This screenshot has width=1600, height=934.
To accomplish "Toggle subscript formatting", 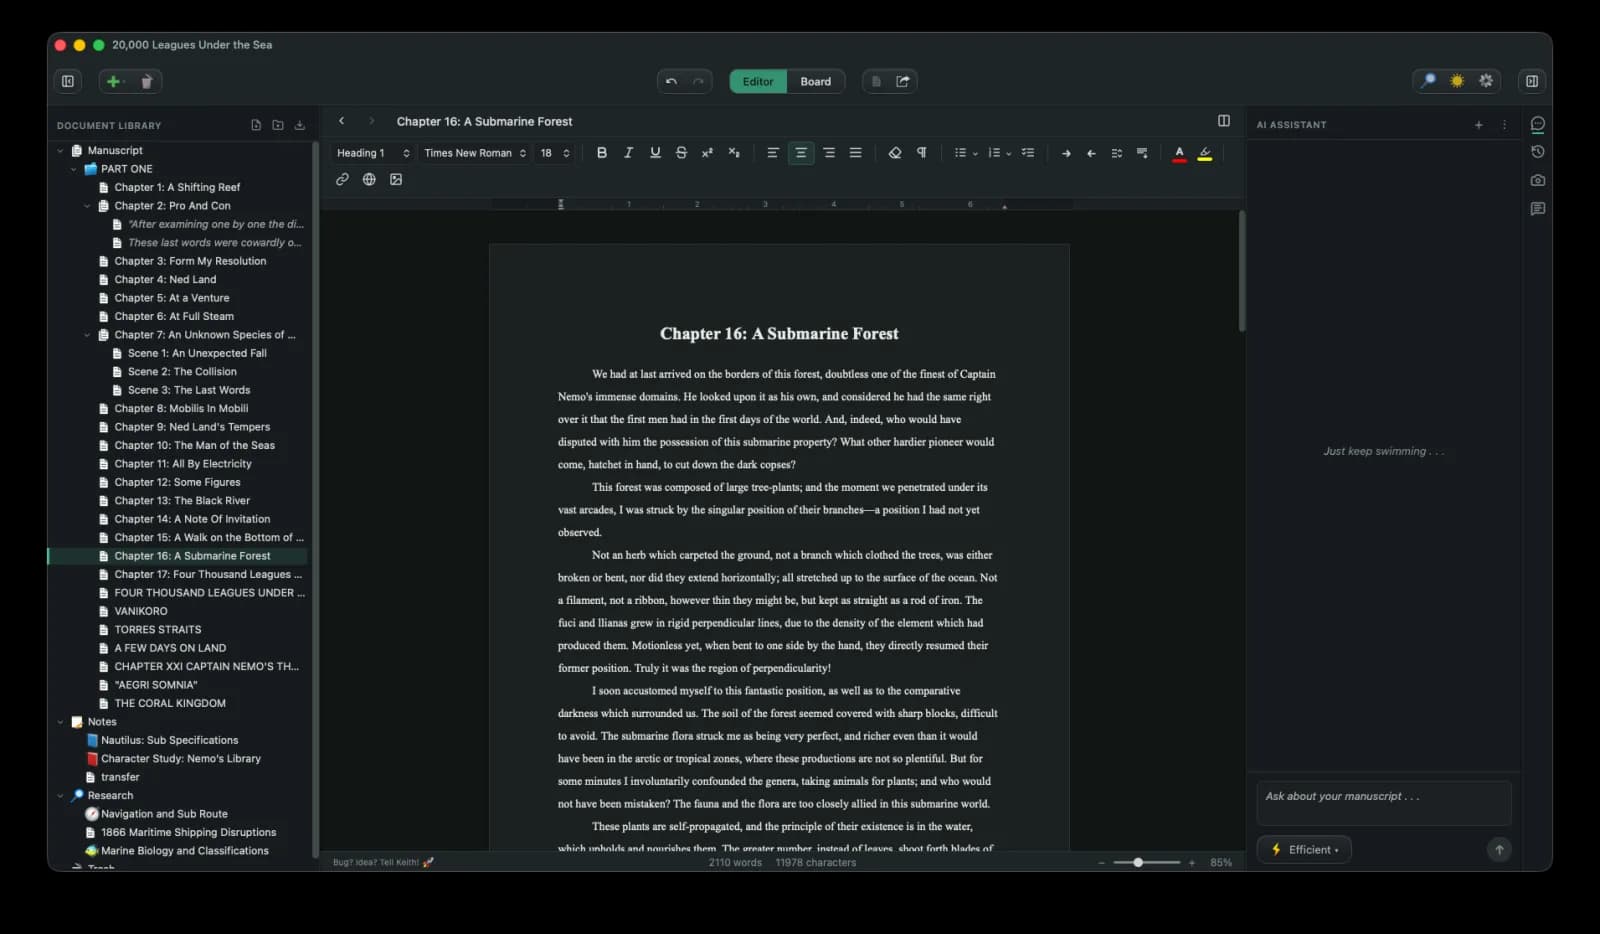I will [x=734, y=153].
